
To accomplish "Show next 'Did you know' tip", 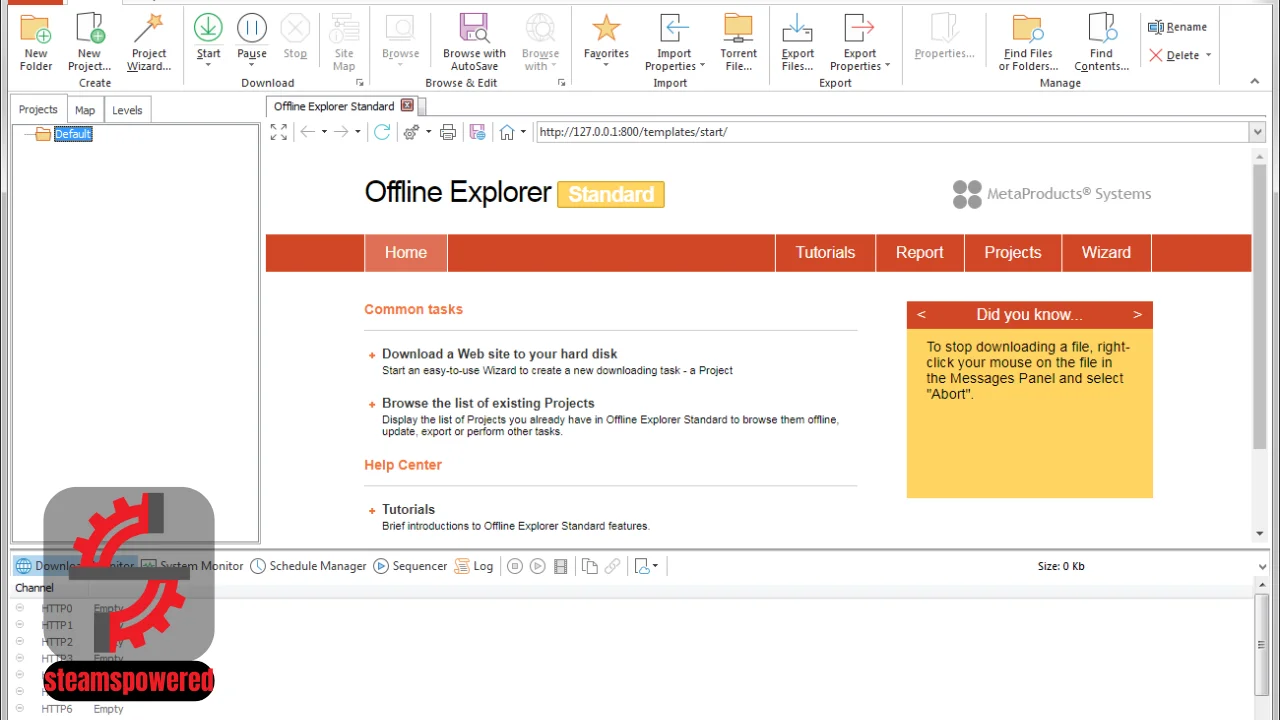I will pos(1137,314).
